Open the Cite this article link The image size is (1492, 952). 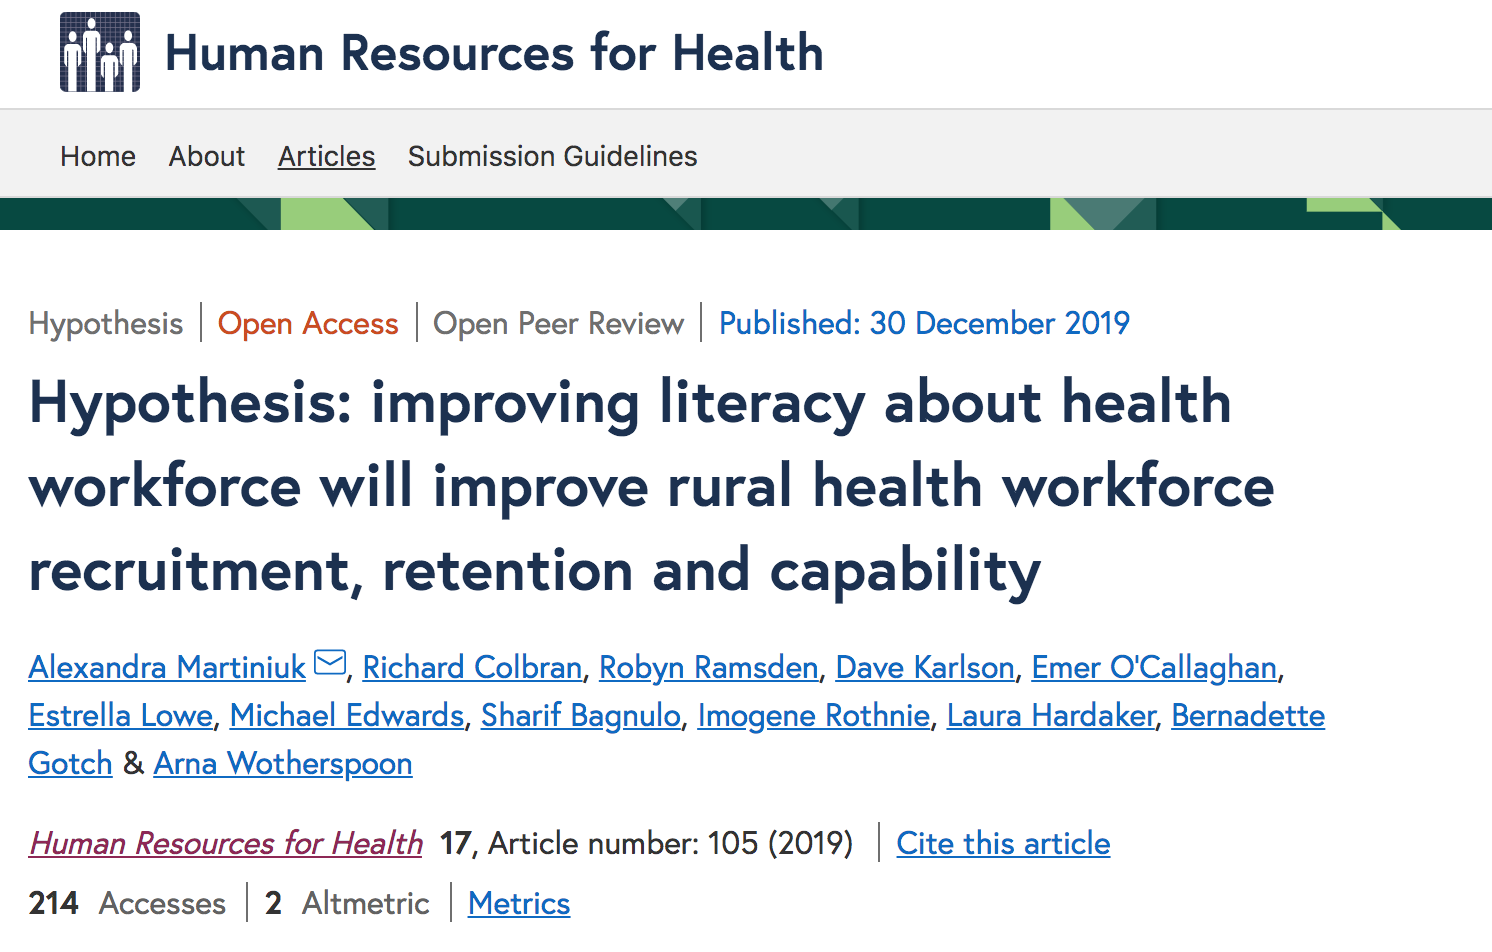click(x=1003, y=843)
